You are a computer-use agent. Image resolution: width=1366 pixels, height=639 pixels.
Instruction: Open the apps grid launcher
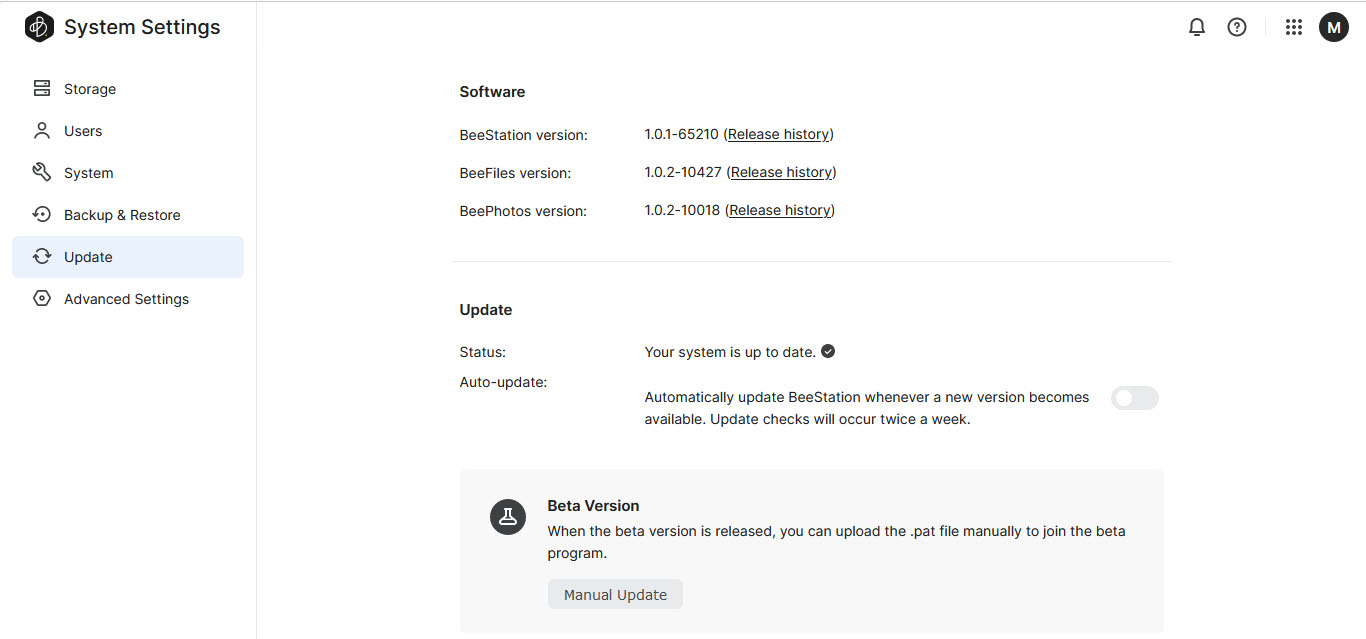pos(1294,28)
